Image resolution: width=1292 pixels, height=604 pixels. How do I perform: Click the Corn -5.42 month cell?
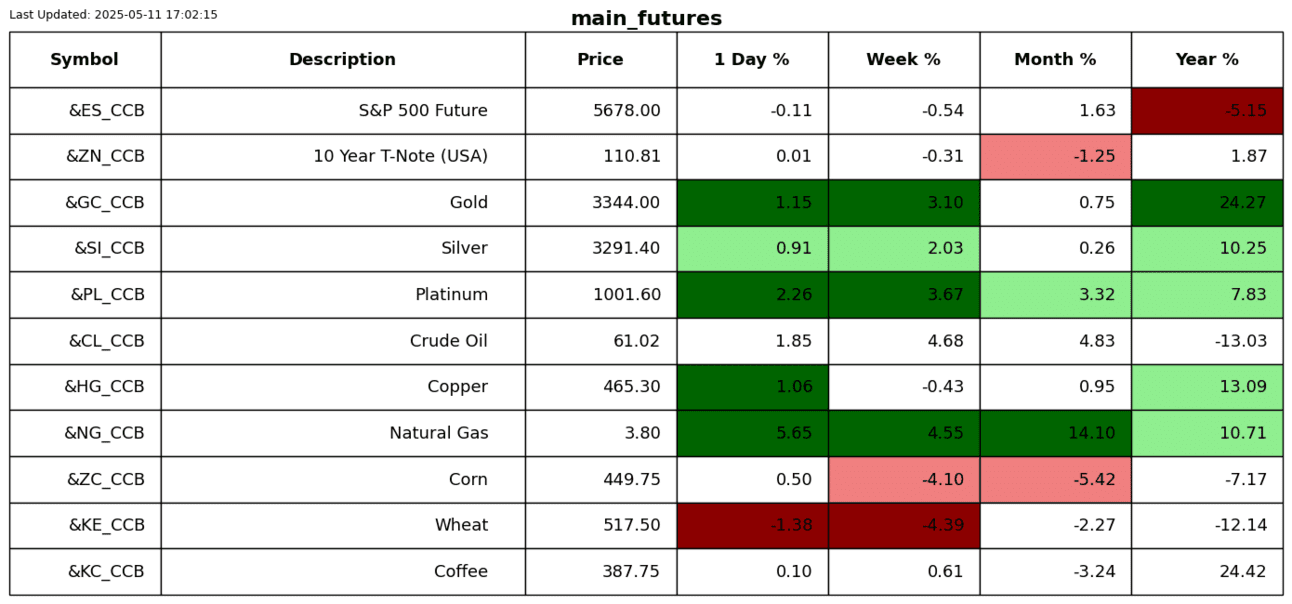click(1055, 479)
